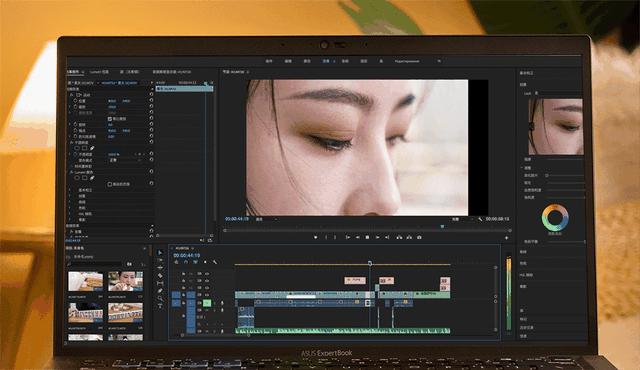640x370 pixels.
Task: Click Go to In point button
Action: tap(348, 237)
